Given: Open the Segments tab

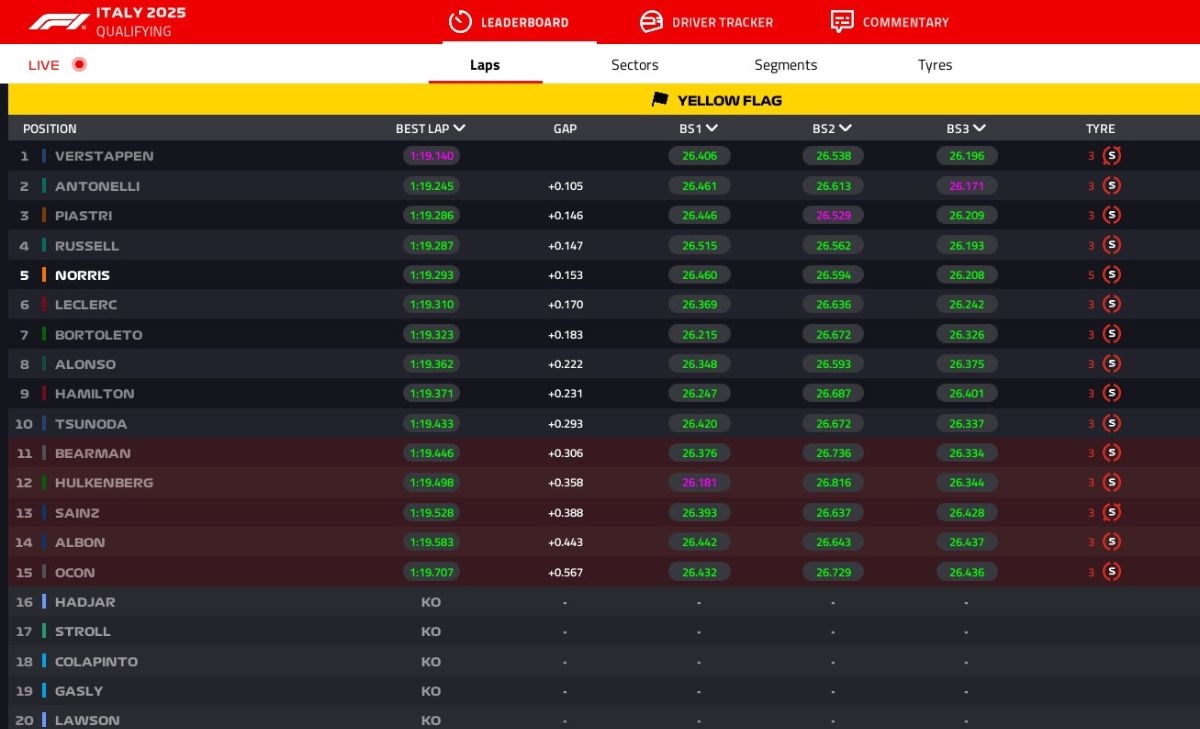Looking at the screenshot, I should [785, 65].
